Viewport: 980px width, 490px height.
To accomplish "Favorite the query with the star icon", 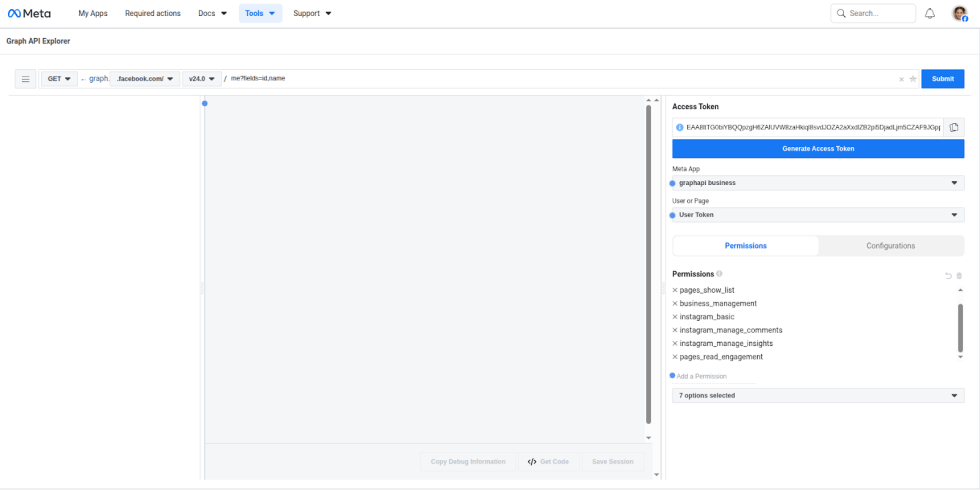I will pos(912,79).
